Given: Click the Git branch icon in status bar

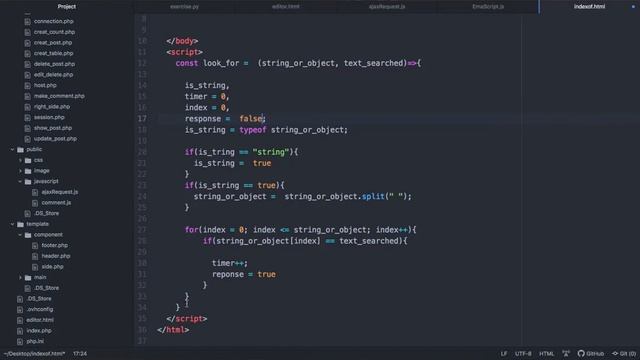Looking at the screenshot, I should tap(615, 353).
